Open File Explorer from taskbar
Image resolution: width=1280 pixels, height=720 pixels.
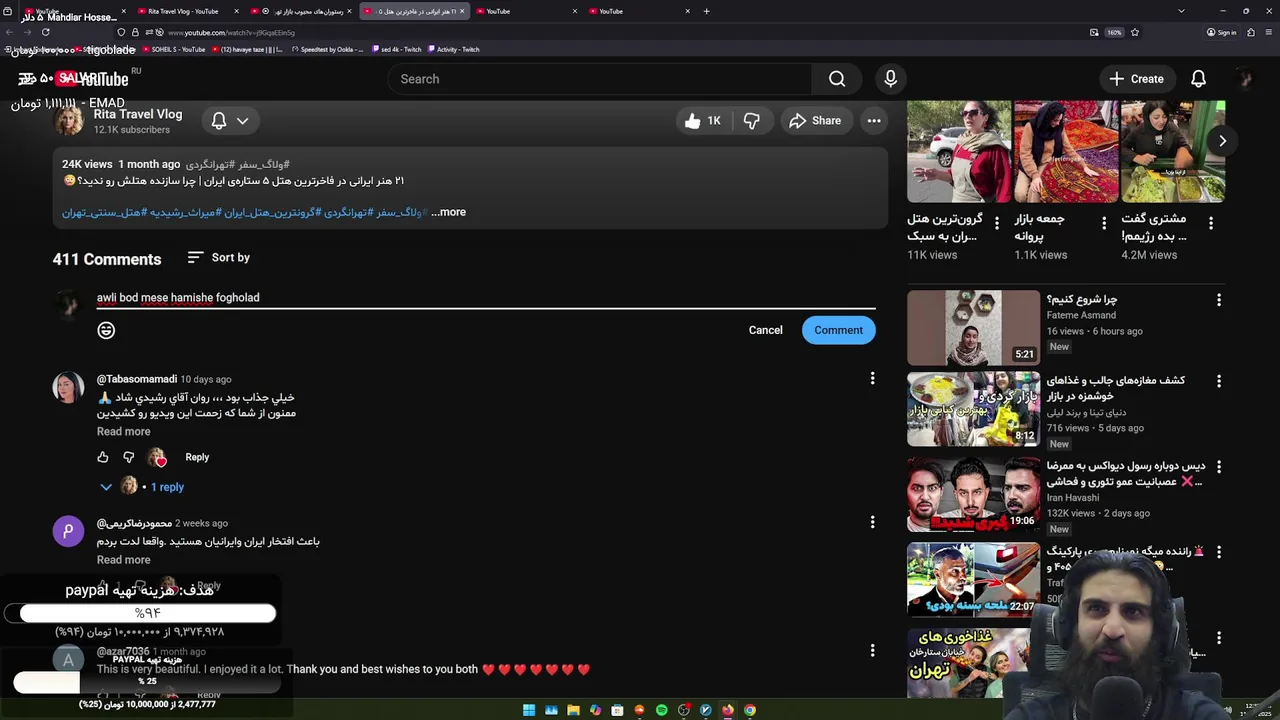pyautogui.click(x=573, y=710)
